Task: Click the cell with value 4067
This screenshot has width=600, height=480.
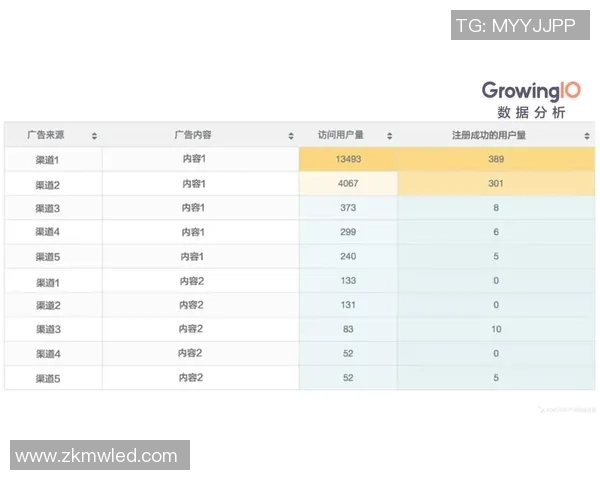Action: (348, 184)
